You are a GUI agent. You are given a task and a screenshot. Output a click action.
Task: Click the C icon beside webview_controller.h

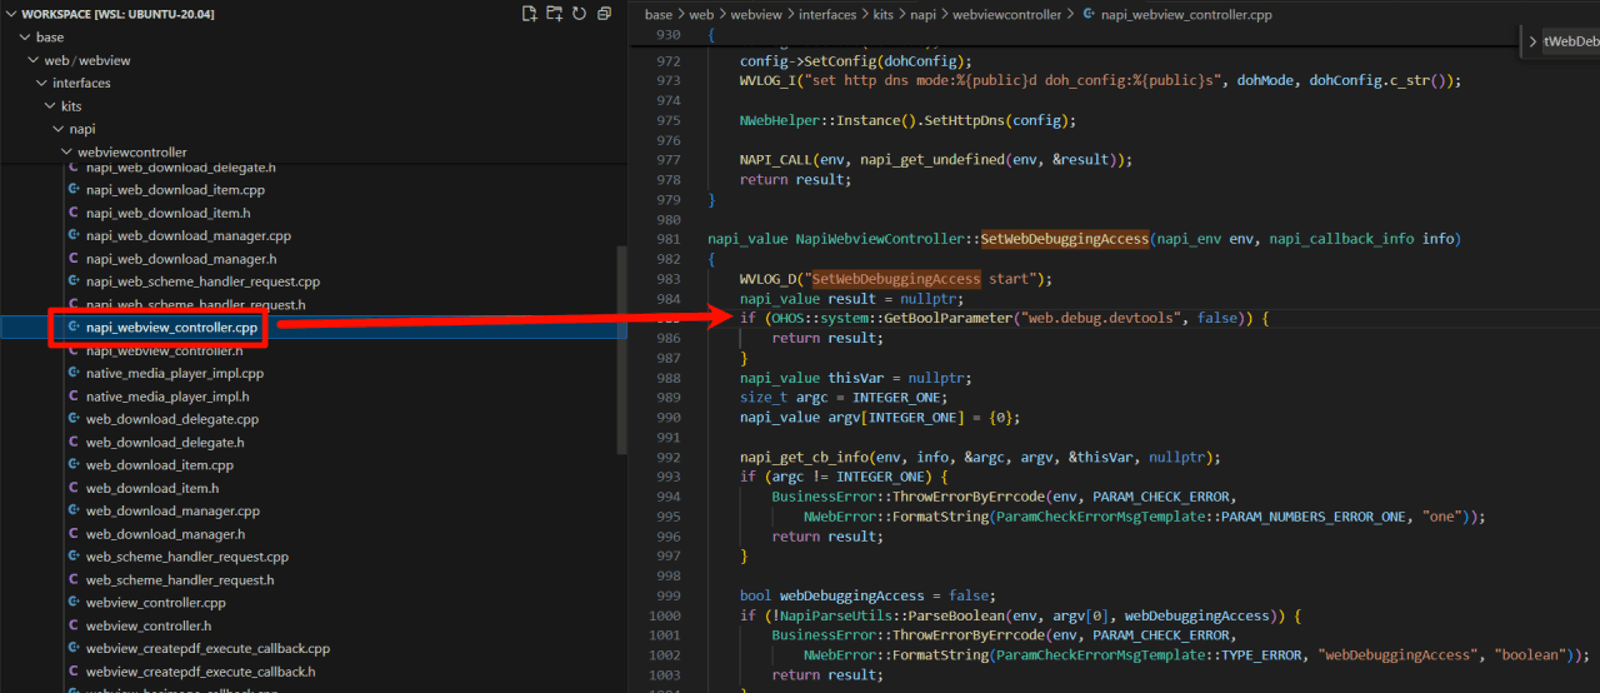click(74, 626)
